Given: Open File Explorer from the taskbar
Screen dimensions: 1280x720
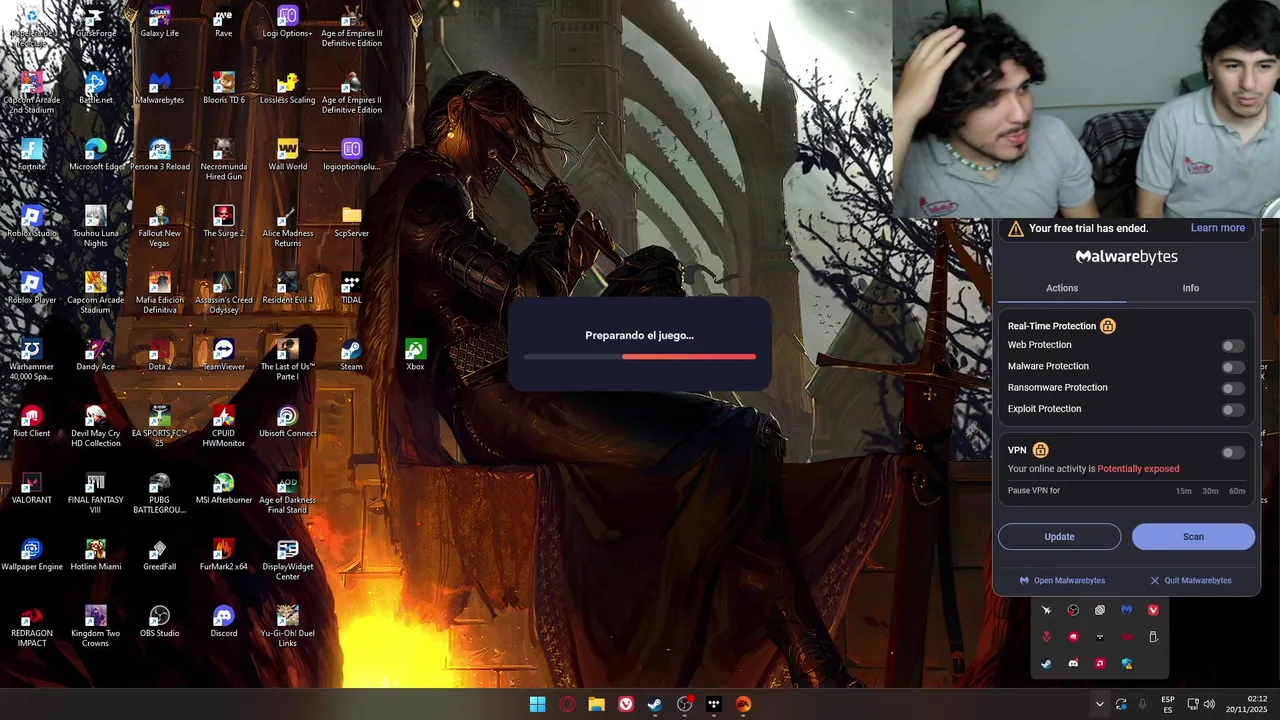Looking at the screenshot, I should coord(596,704).
